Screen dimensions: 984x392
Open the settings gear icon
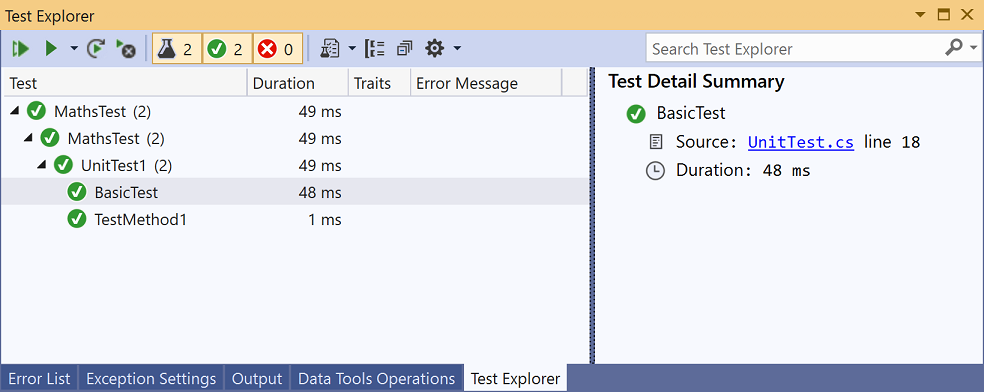(435, 49)
